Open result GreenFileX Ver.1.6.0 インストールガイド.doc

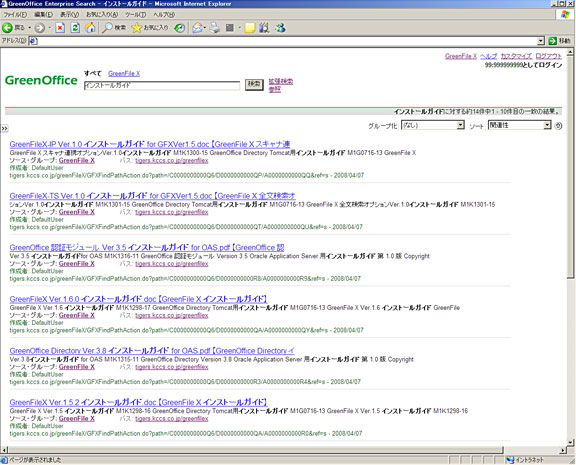(138, 299)
